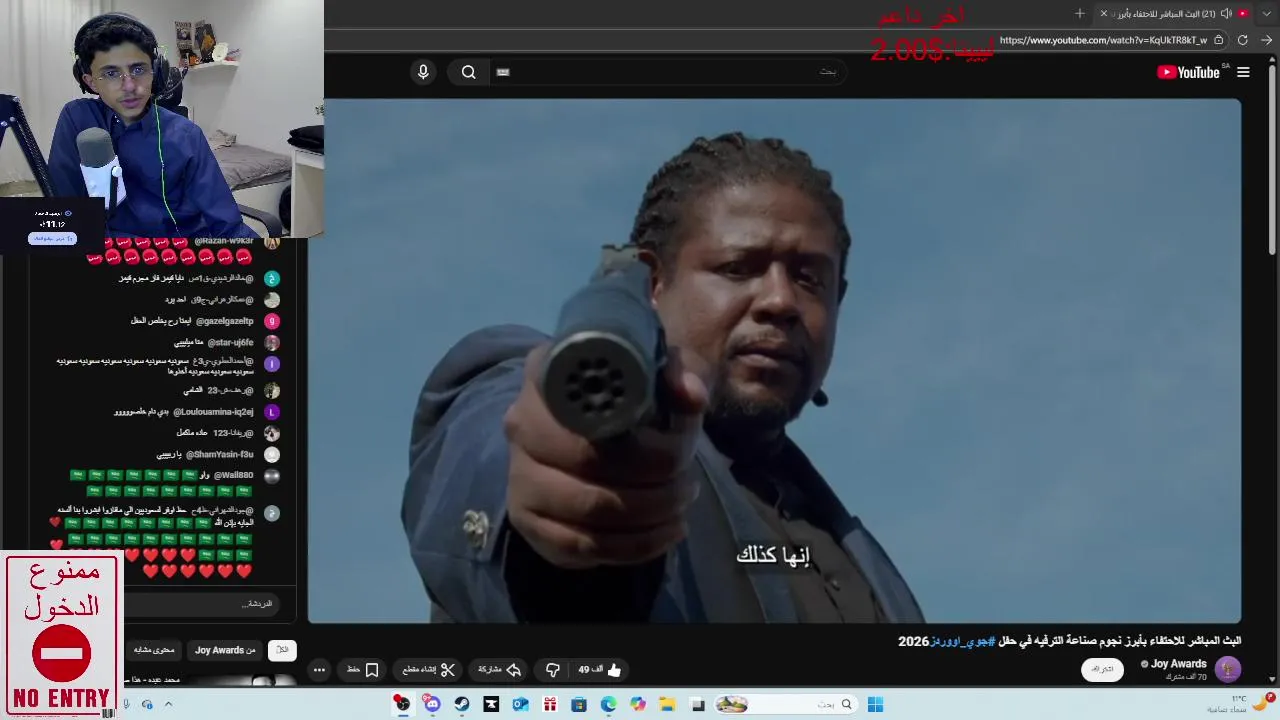Select the related content chip
The image size is (1280, 720).
point(154,650)
